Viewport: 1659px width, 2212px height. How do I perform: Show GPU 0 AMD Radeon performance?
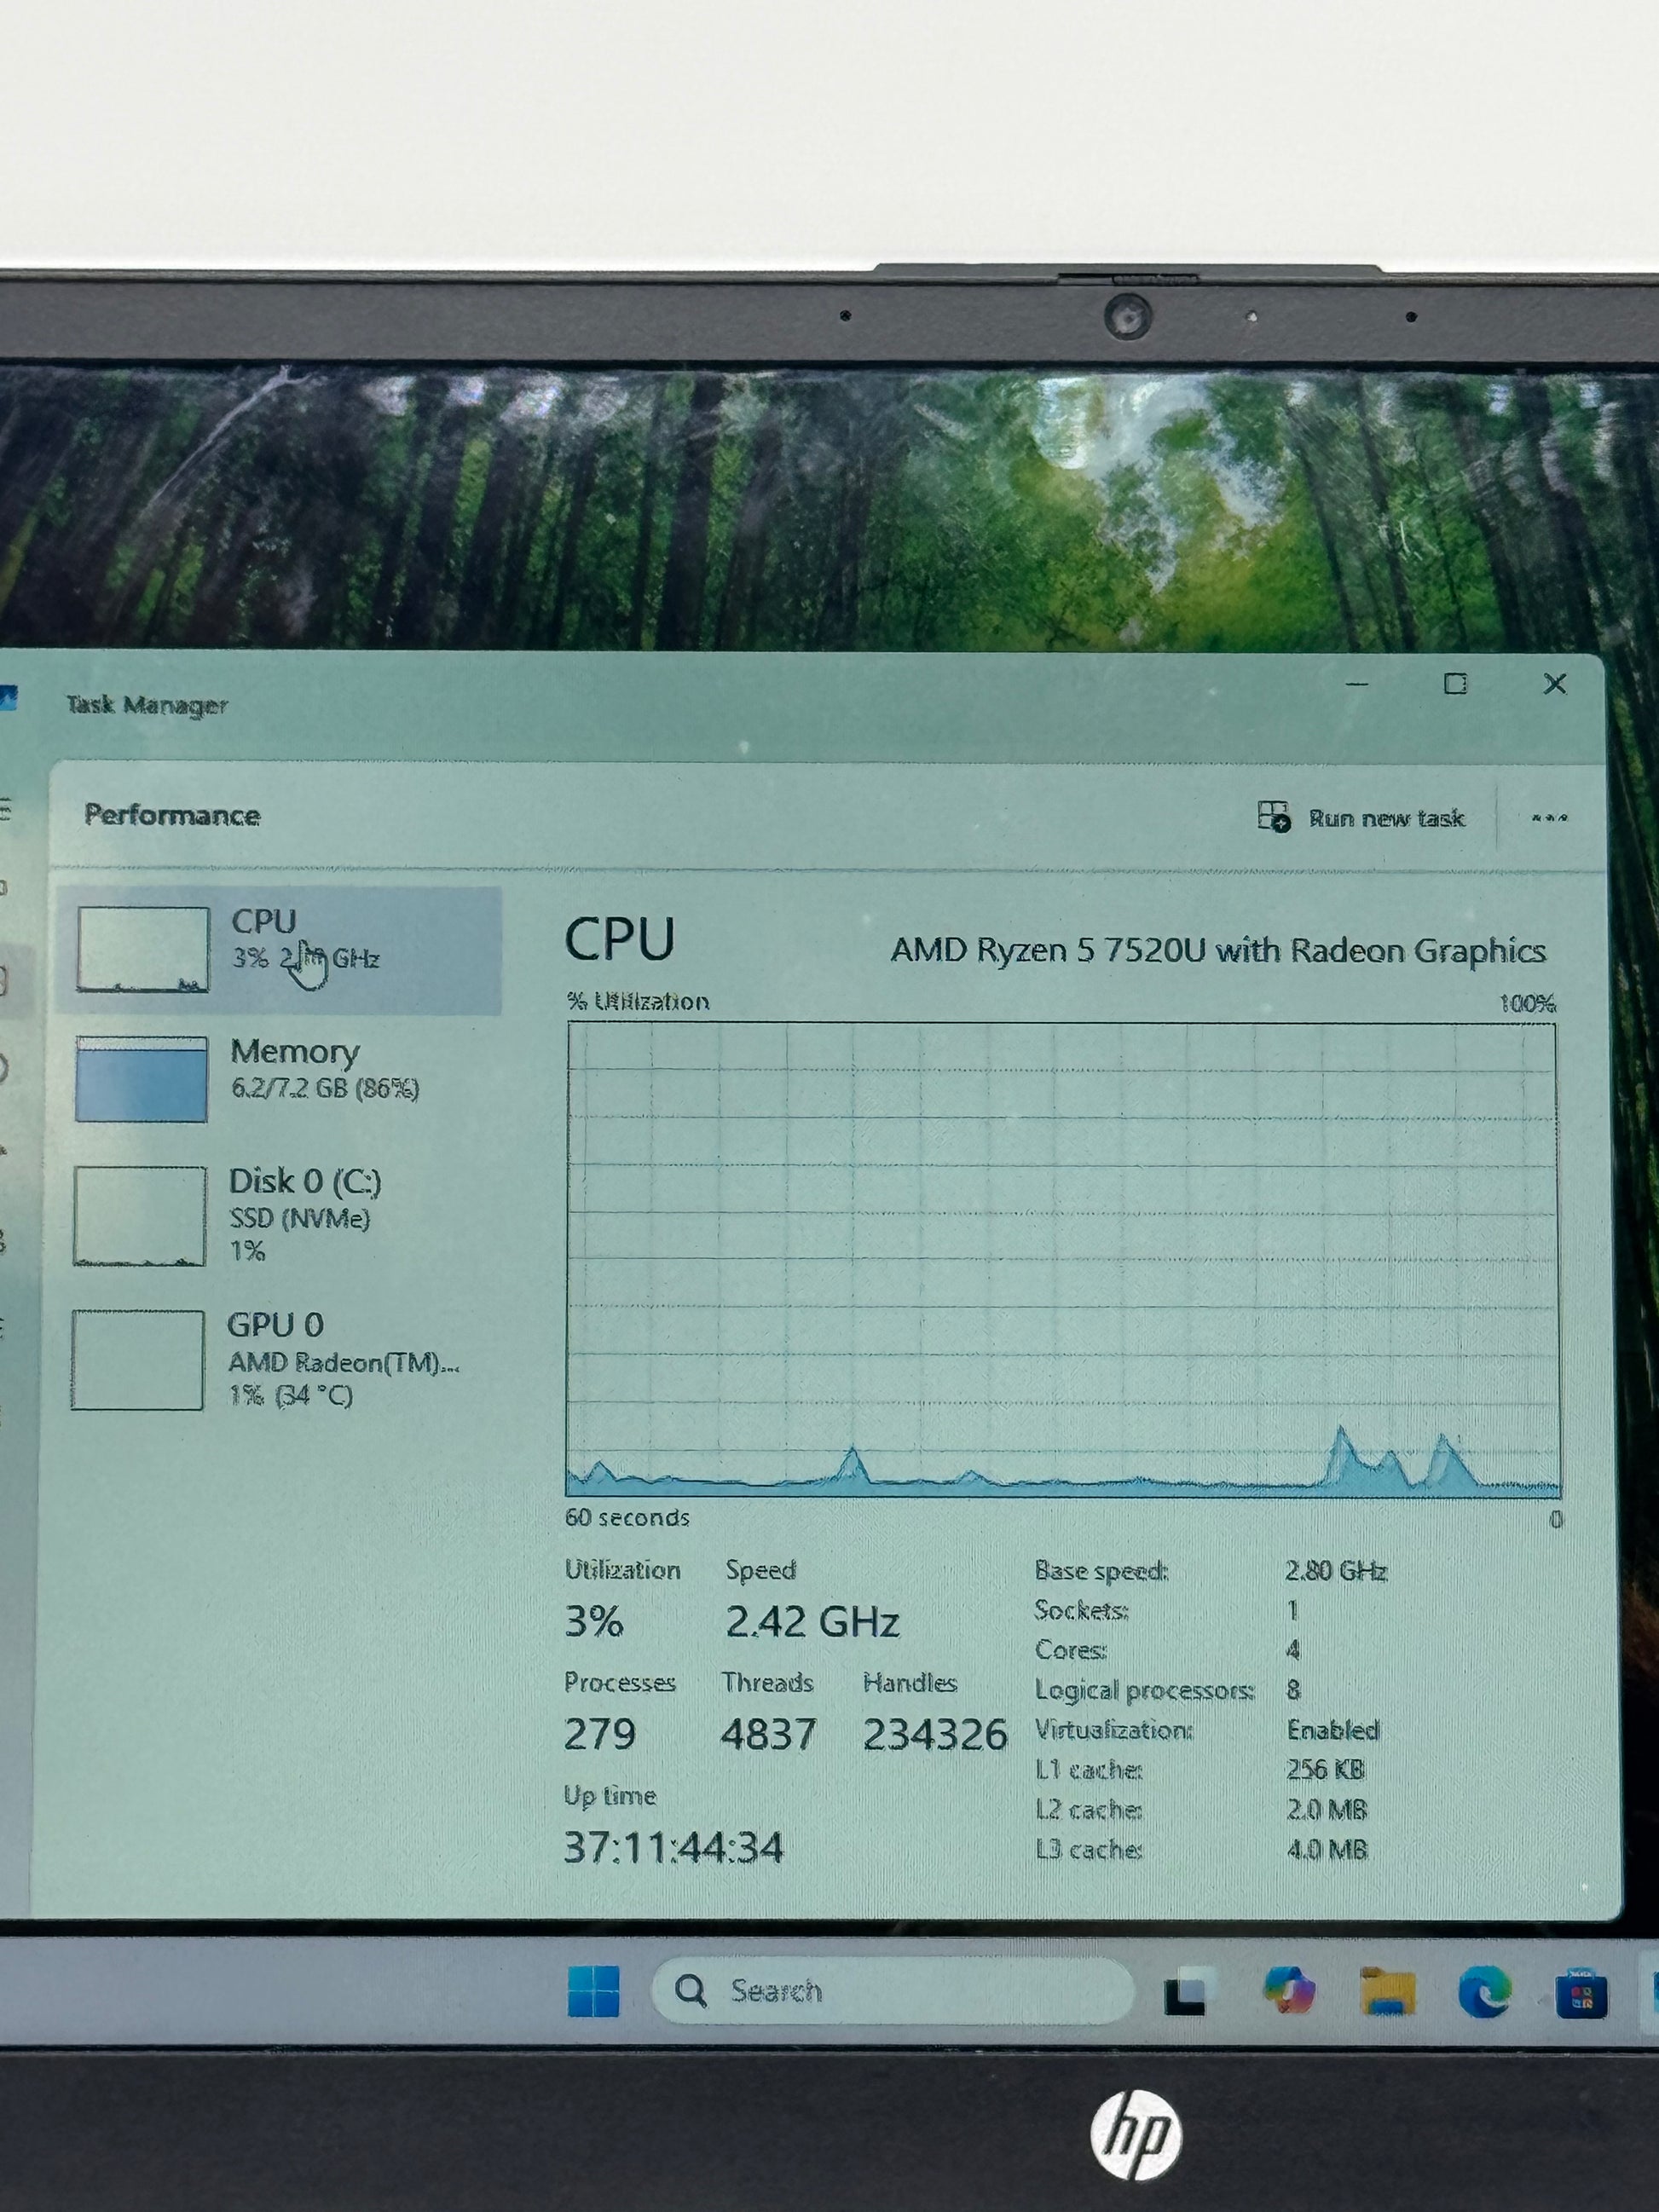click(275, 1324)
